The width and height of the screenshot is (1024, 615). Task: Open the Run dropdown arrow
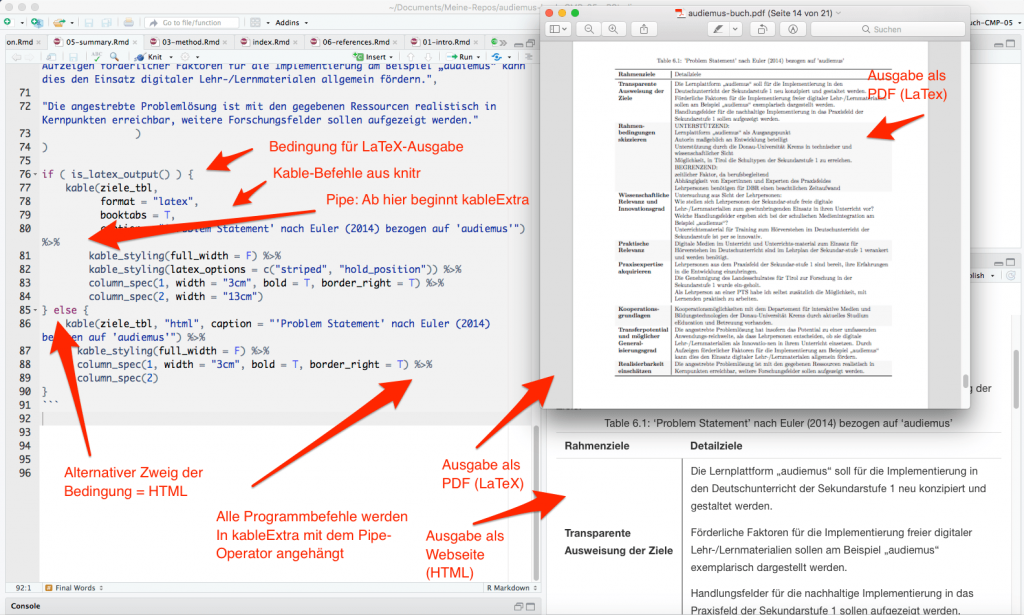pyautogui.click(x=479, y=57)
